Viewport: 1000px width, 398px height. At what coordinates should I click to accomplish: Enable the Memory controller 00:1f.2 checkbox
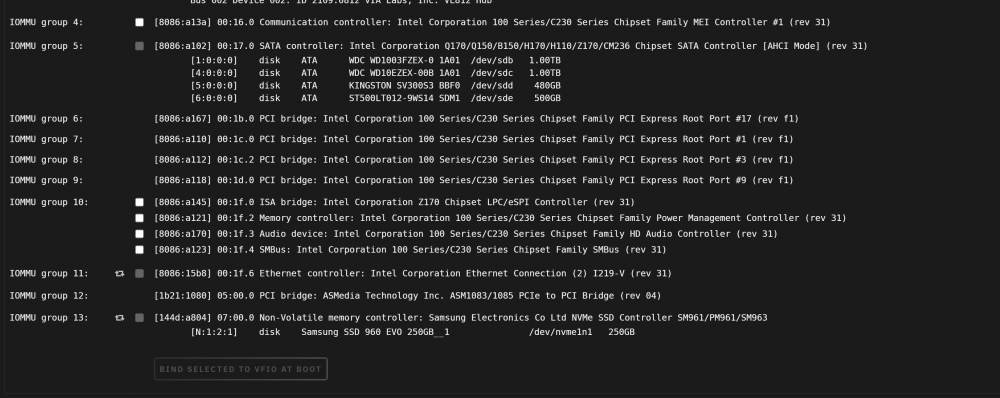pos(139,218)
